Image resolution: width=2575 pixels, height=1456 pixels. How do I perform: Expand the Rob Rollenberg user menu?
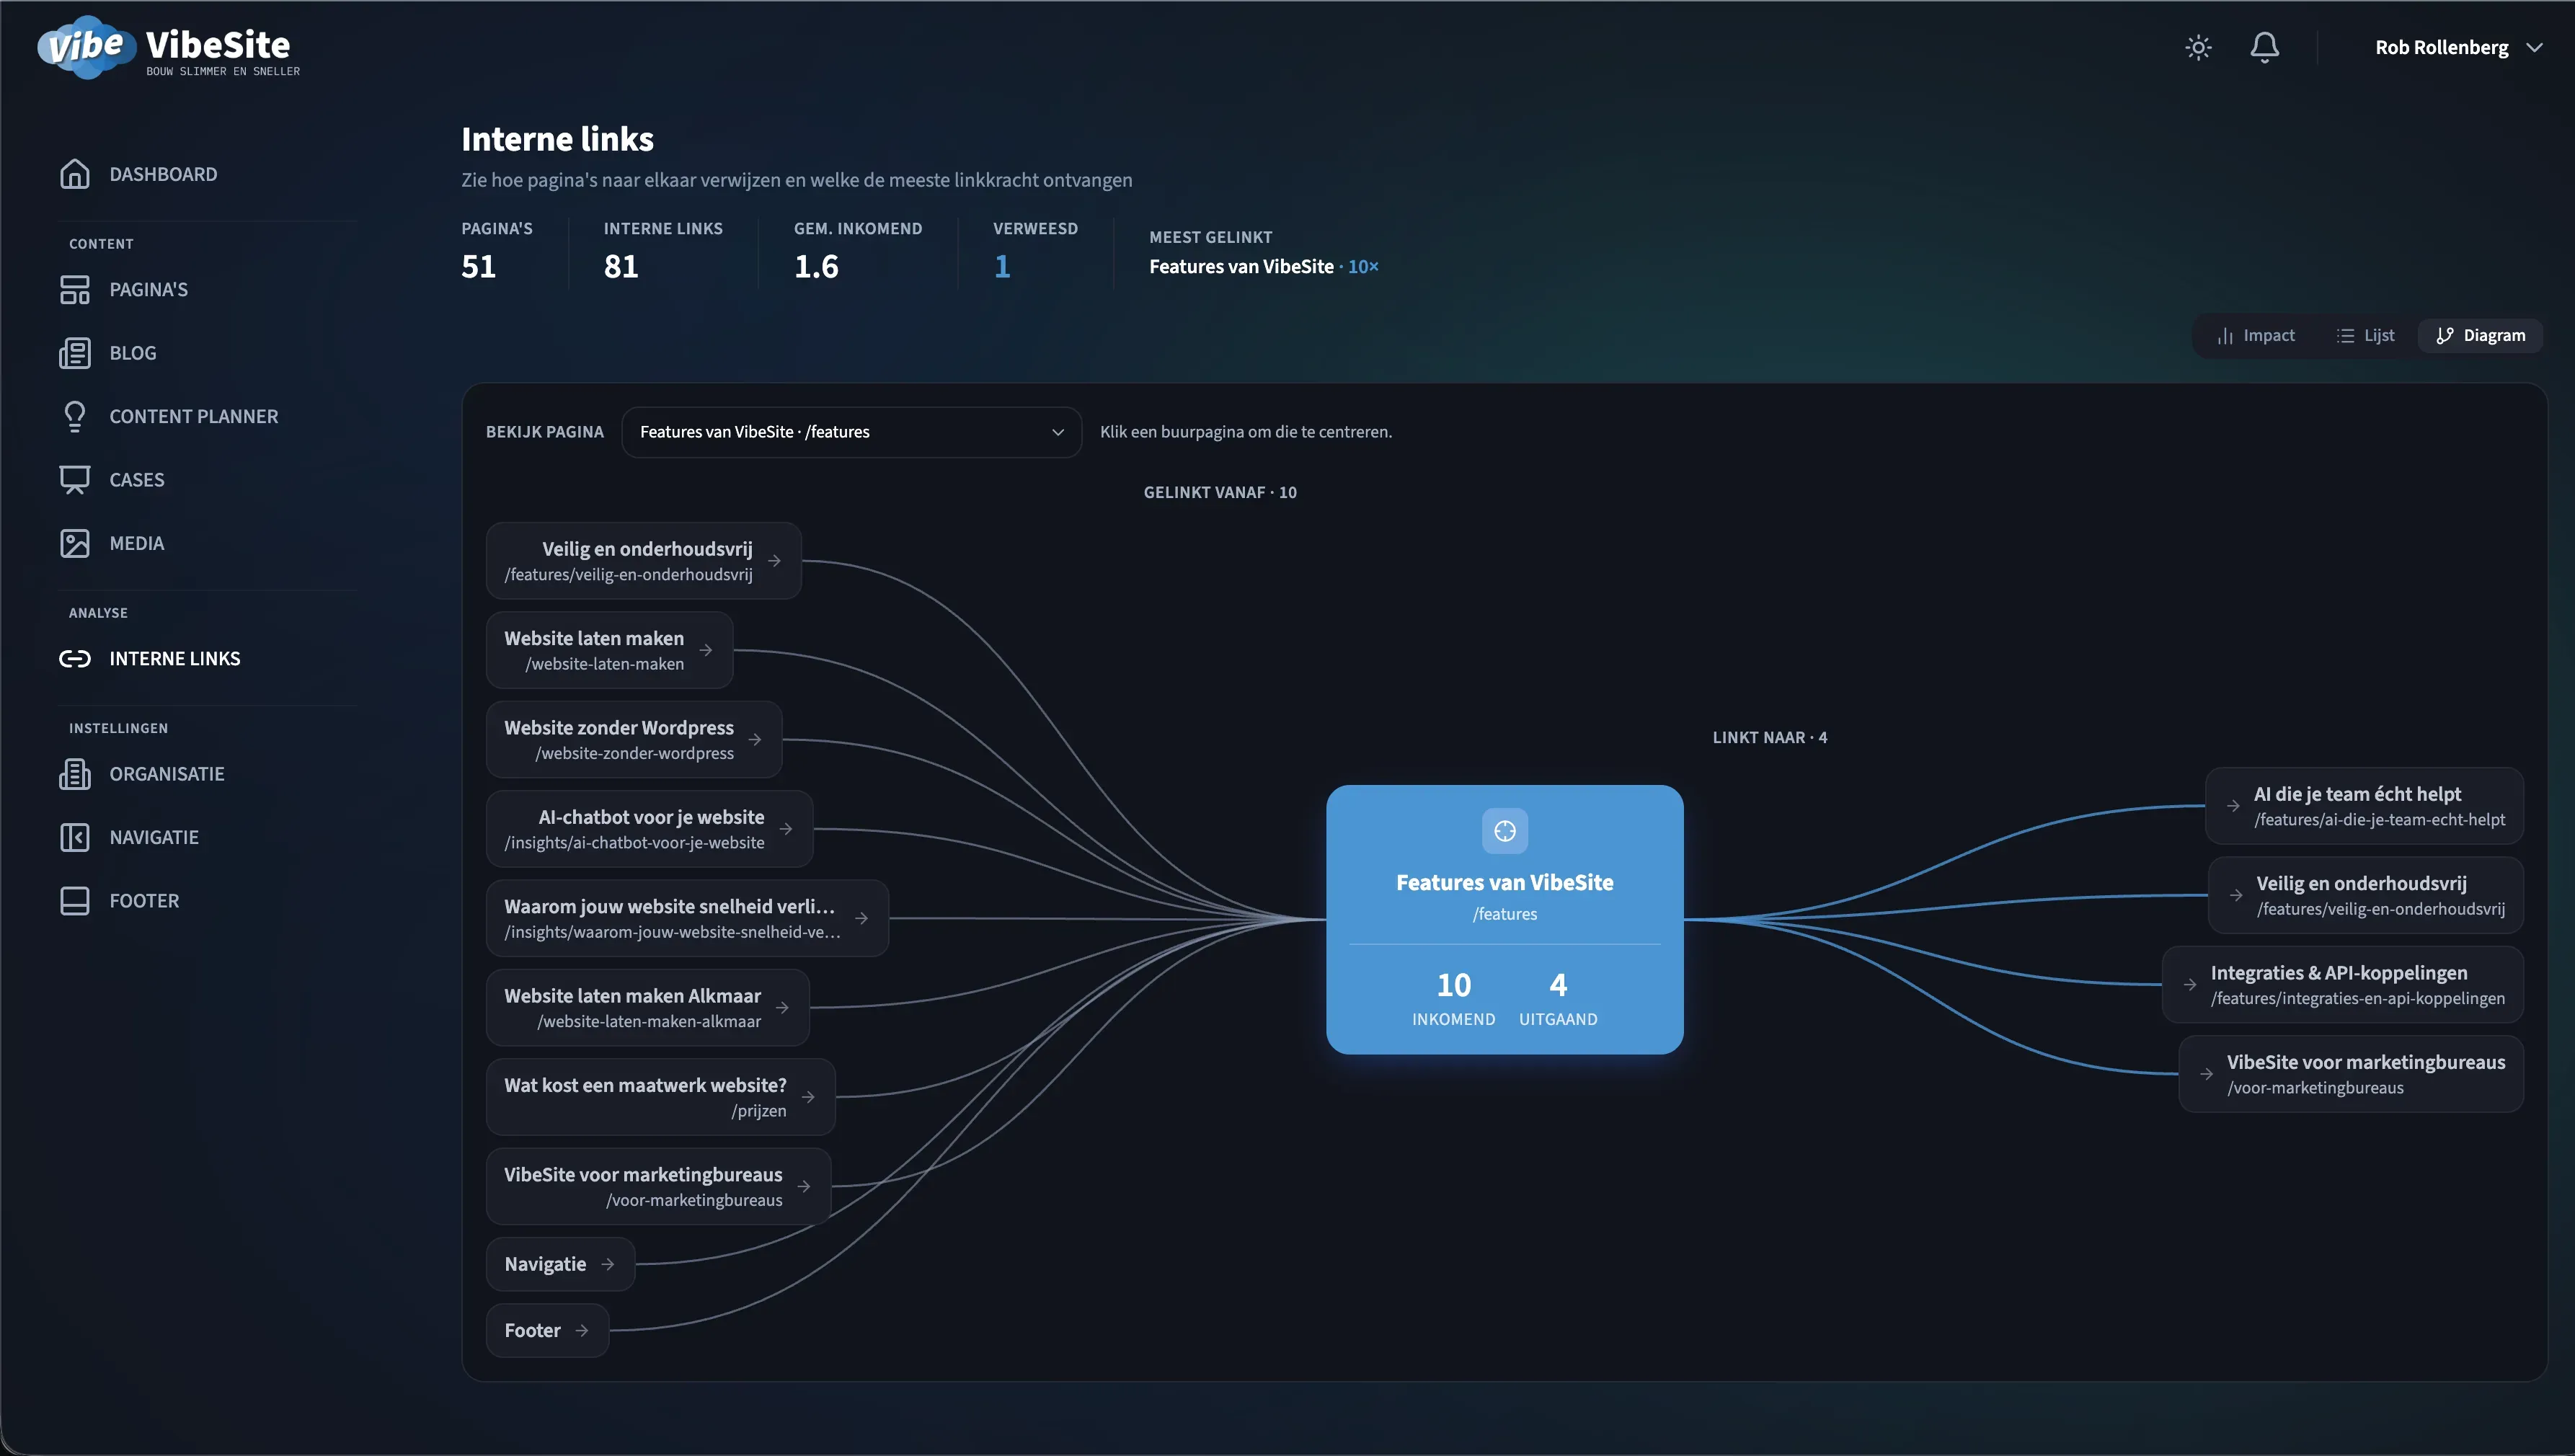click(2458, 47)
